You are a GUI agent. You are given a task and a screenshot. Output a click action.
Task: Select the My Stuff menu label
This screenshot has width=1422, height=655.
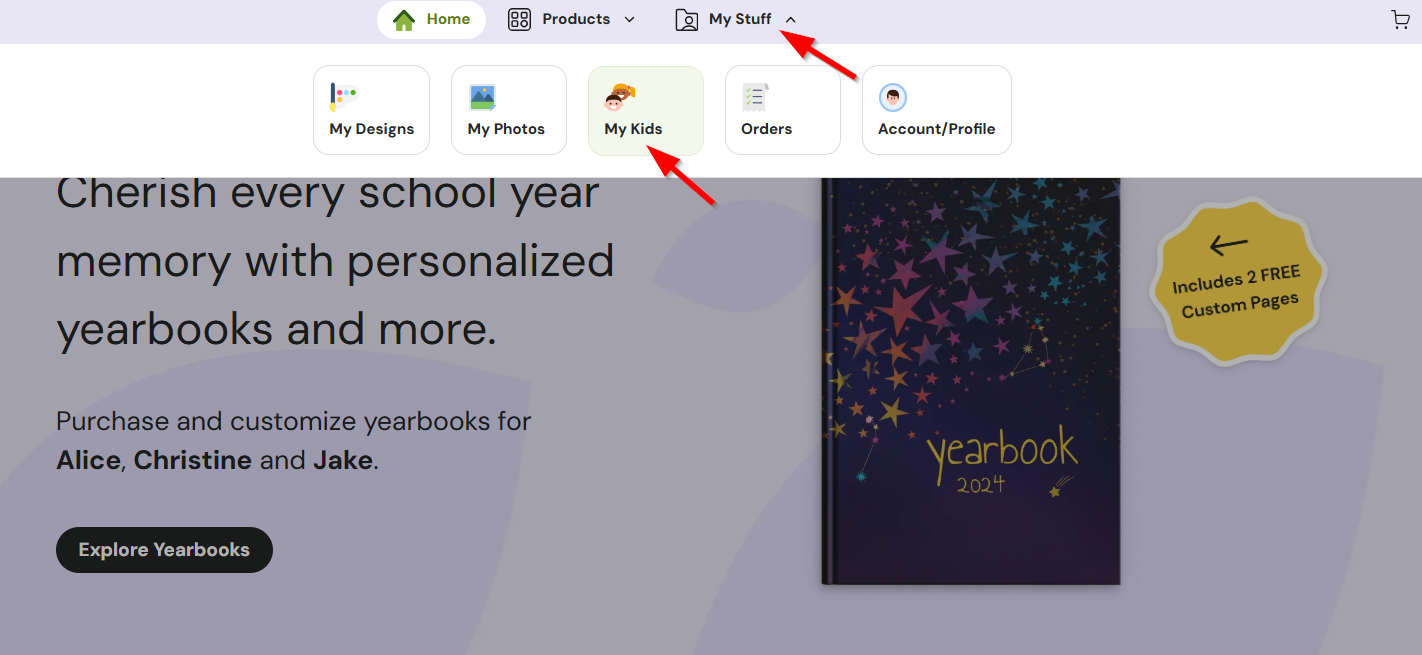coord(740,19)
